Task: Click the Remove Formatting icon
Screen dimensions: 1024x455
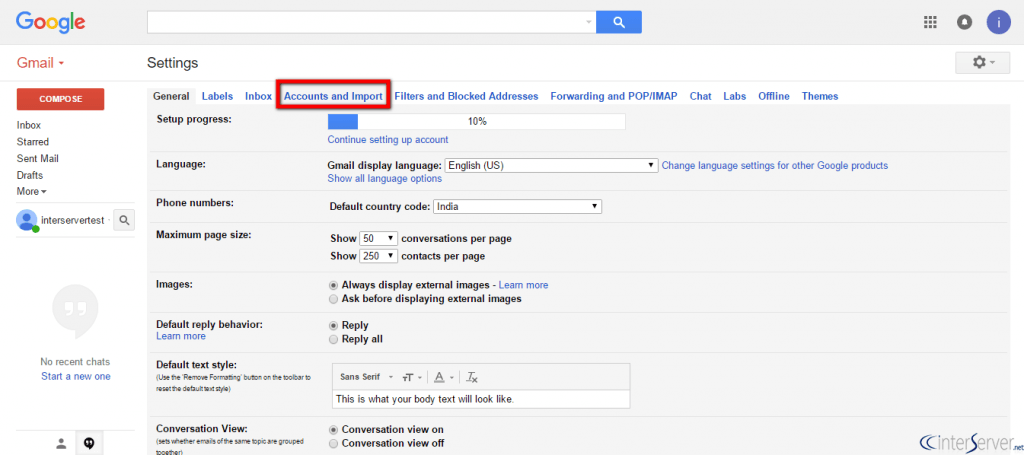Action: [x=472, y=377]
